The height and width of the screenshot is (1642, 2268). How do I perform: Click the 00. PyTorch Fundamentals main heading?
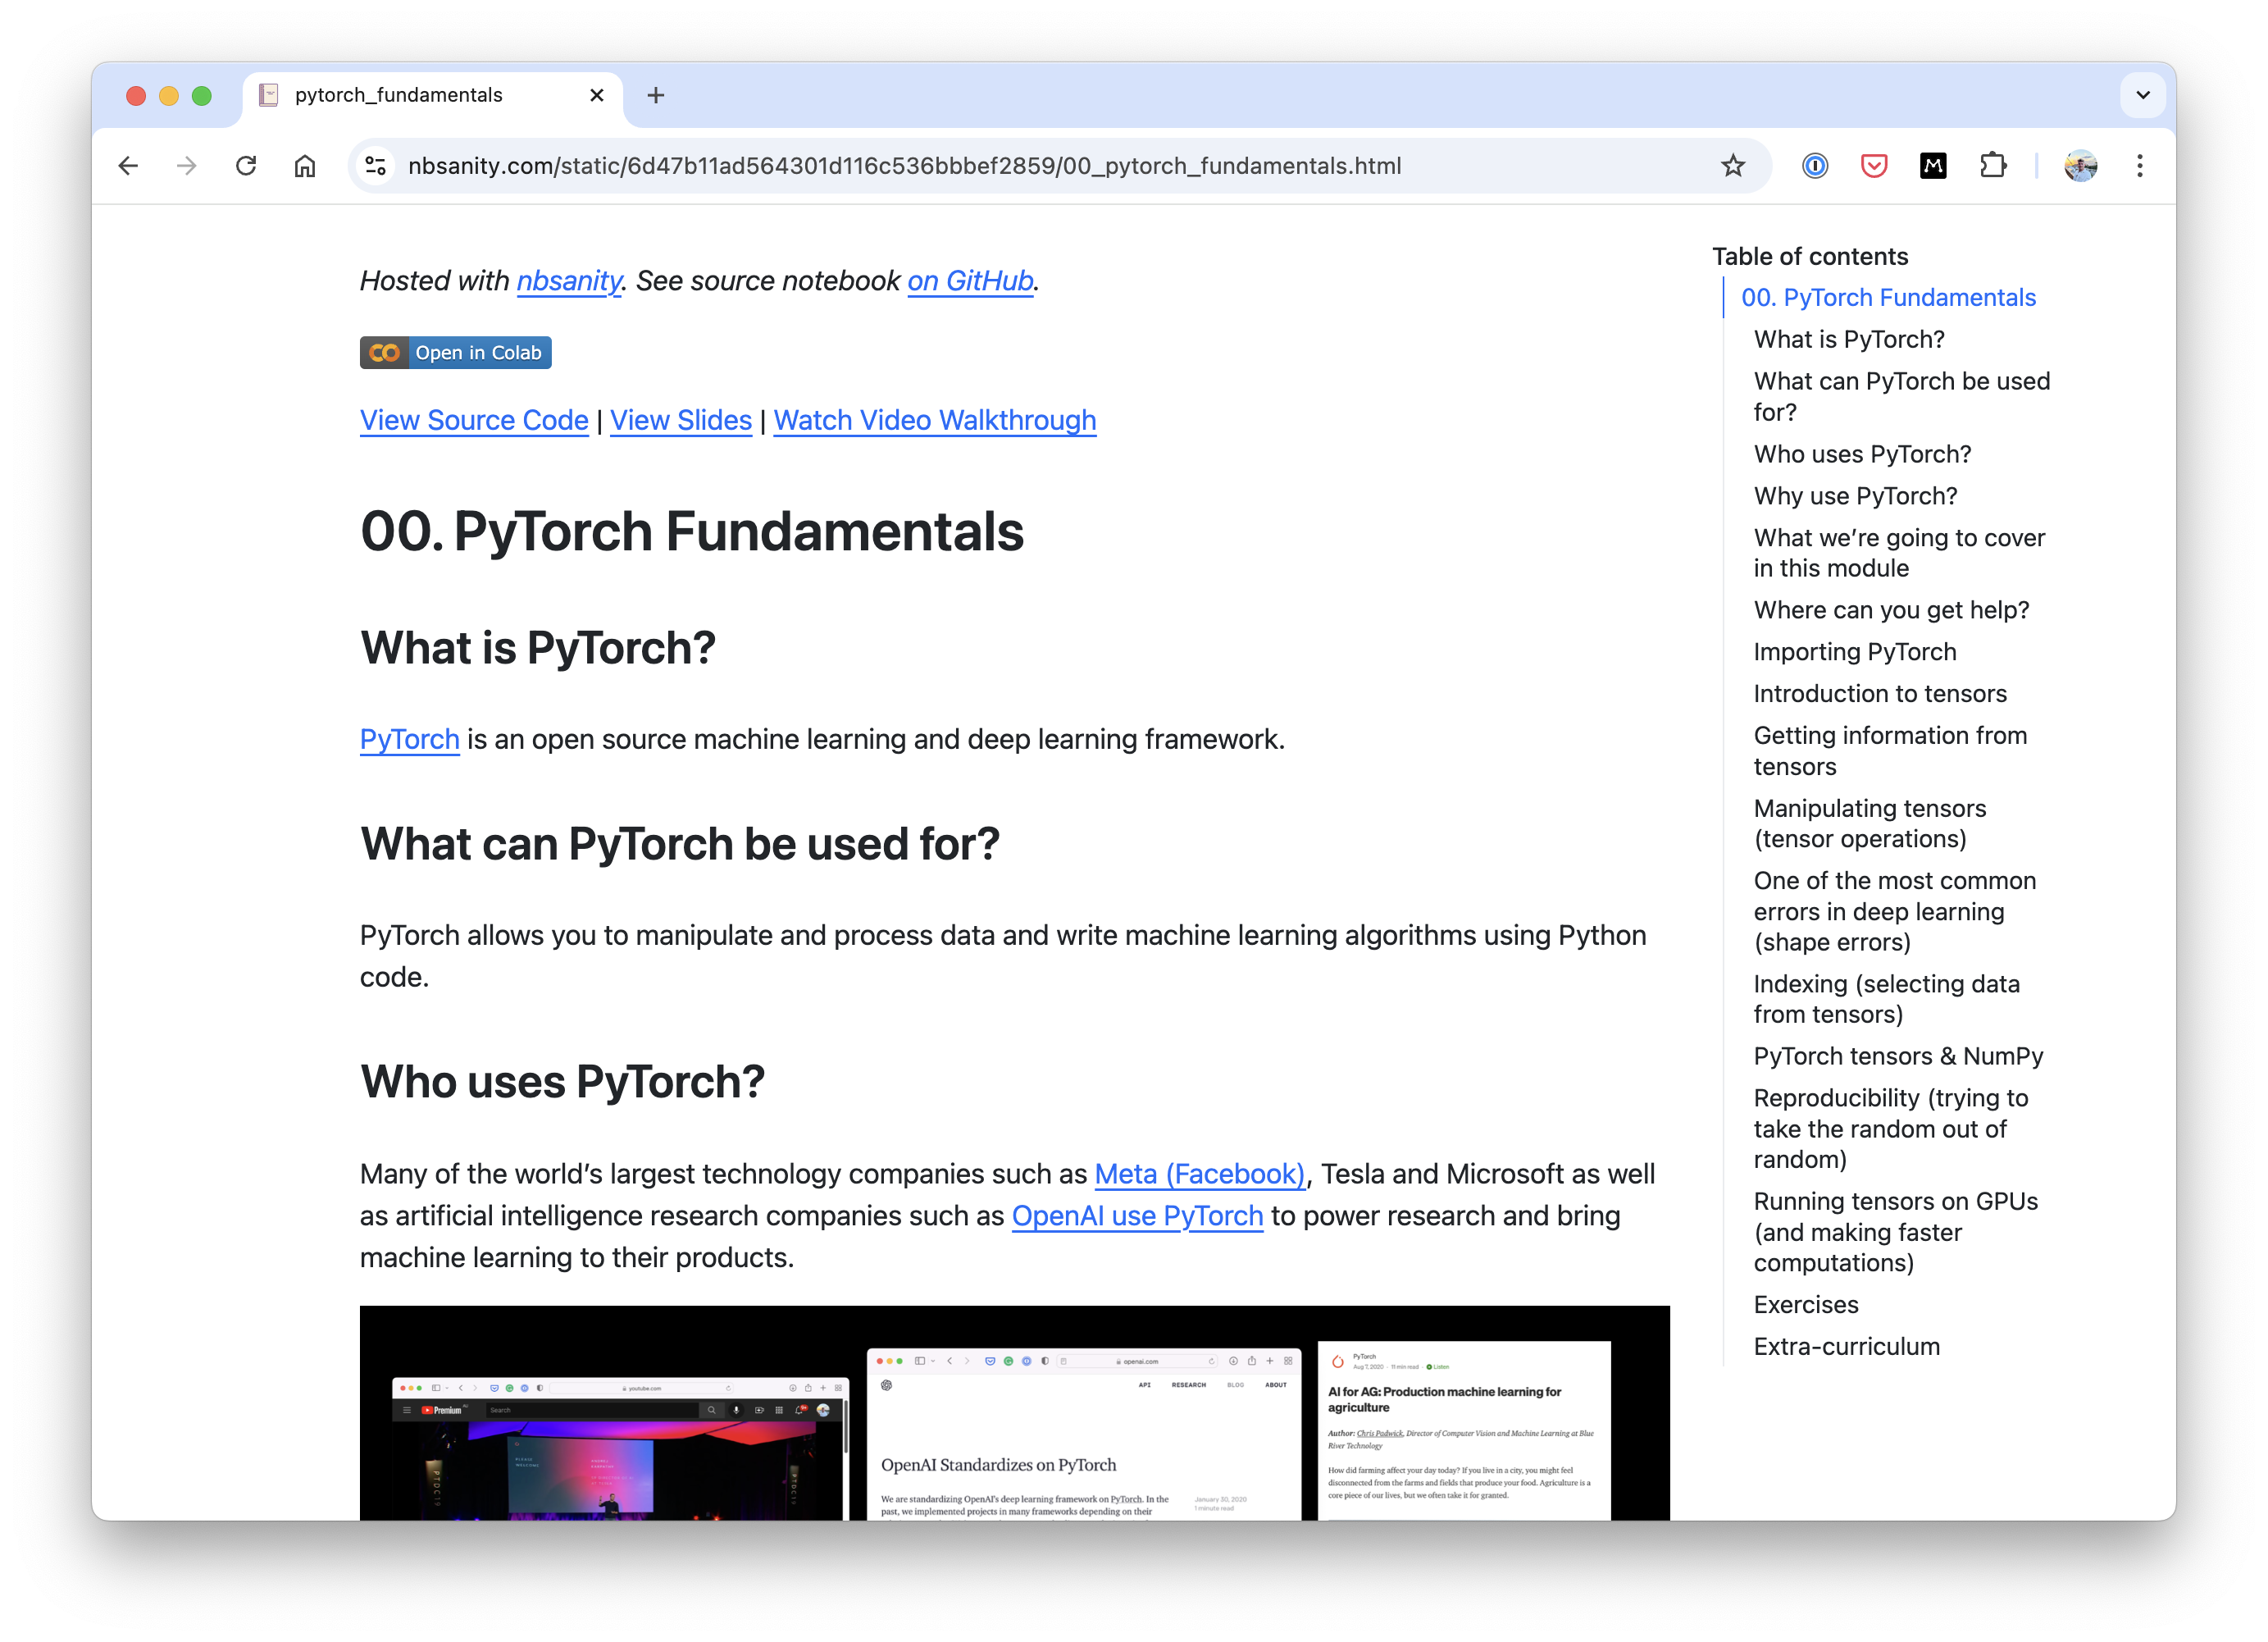[692, 531]
